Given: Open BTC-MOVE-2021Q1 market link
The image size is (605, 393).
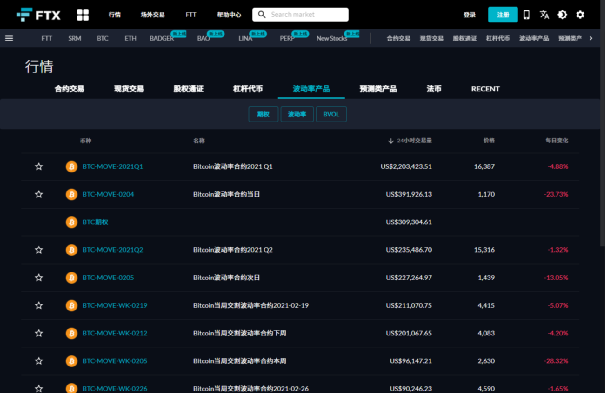Looking at the screenshot, I should pyautogui.click(x=113, y=167).
